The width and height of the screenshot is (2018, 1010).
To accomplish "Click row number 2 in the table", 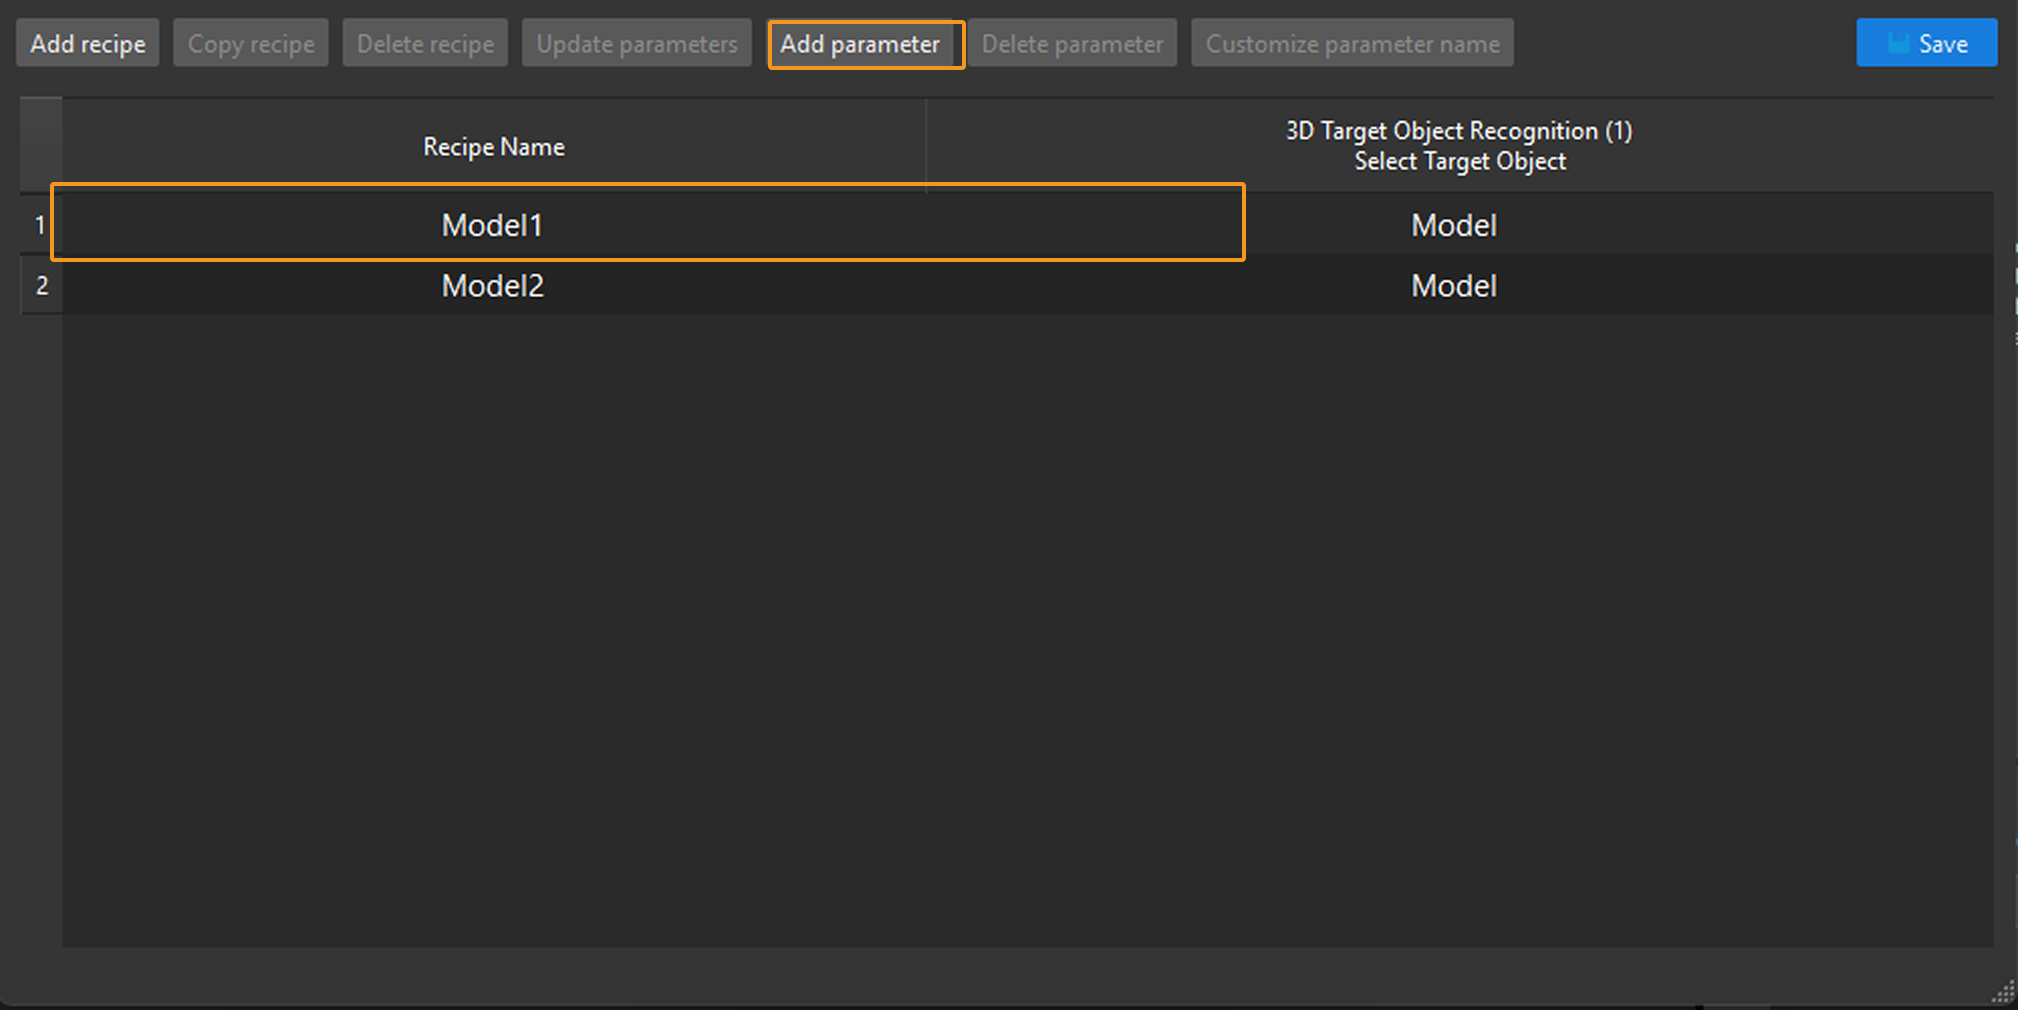I will [x=40, y=285].
